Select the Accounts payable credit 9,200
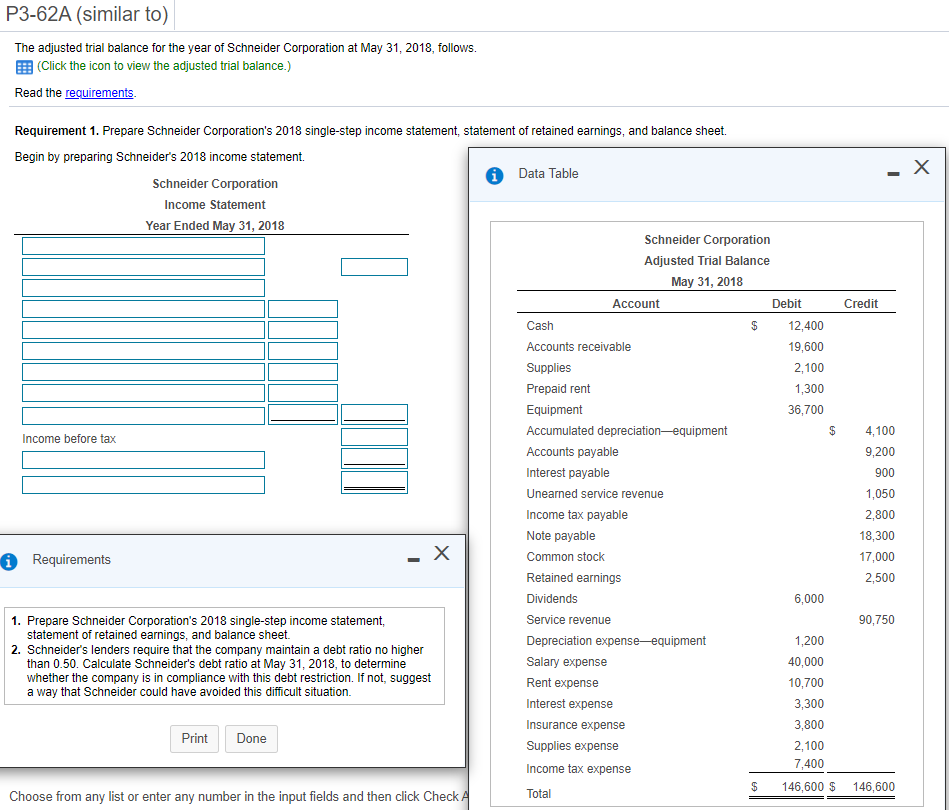The image size is (949, 810). point(880,452)
